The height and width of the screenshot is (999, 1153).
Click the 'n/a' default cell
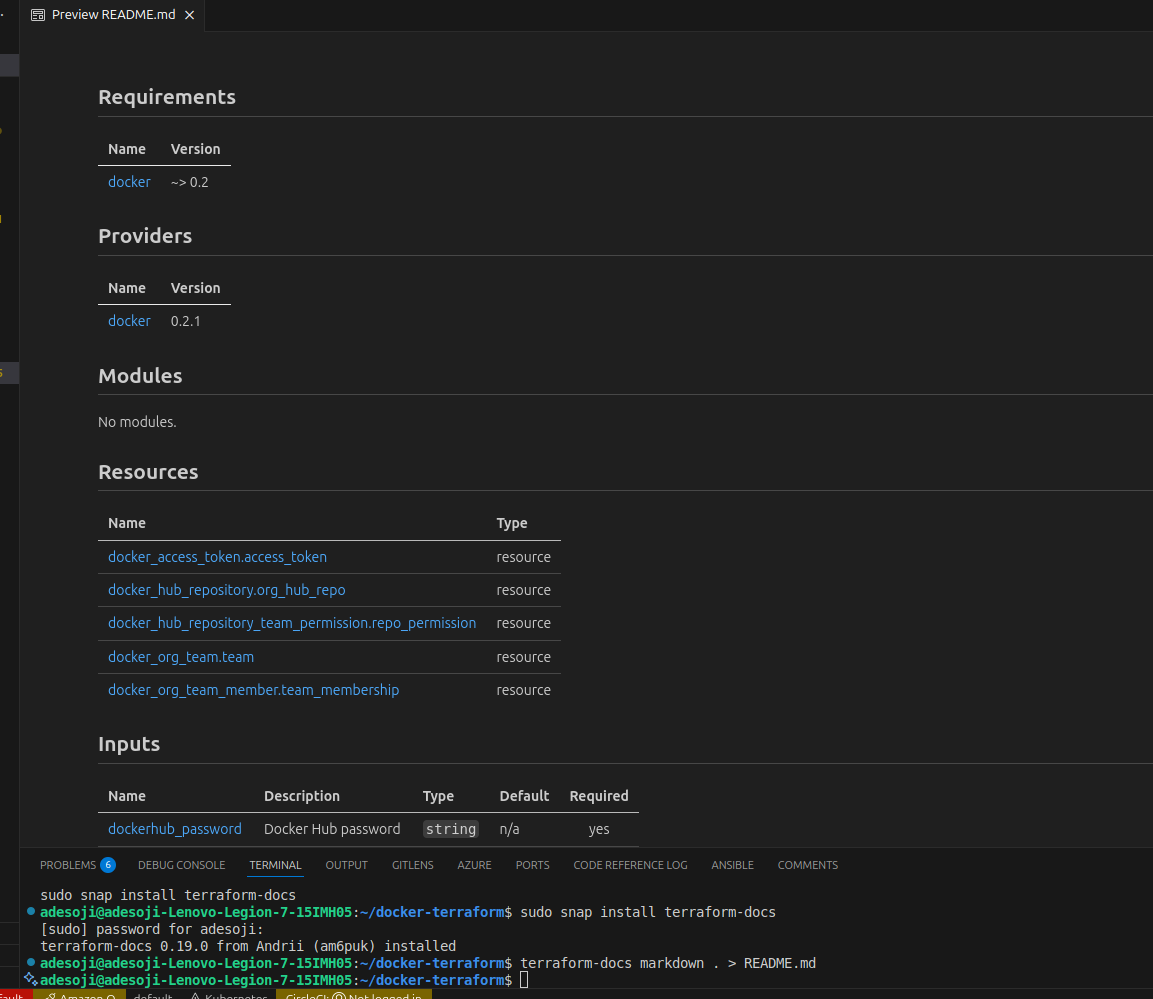click(x=509, y=828)
